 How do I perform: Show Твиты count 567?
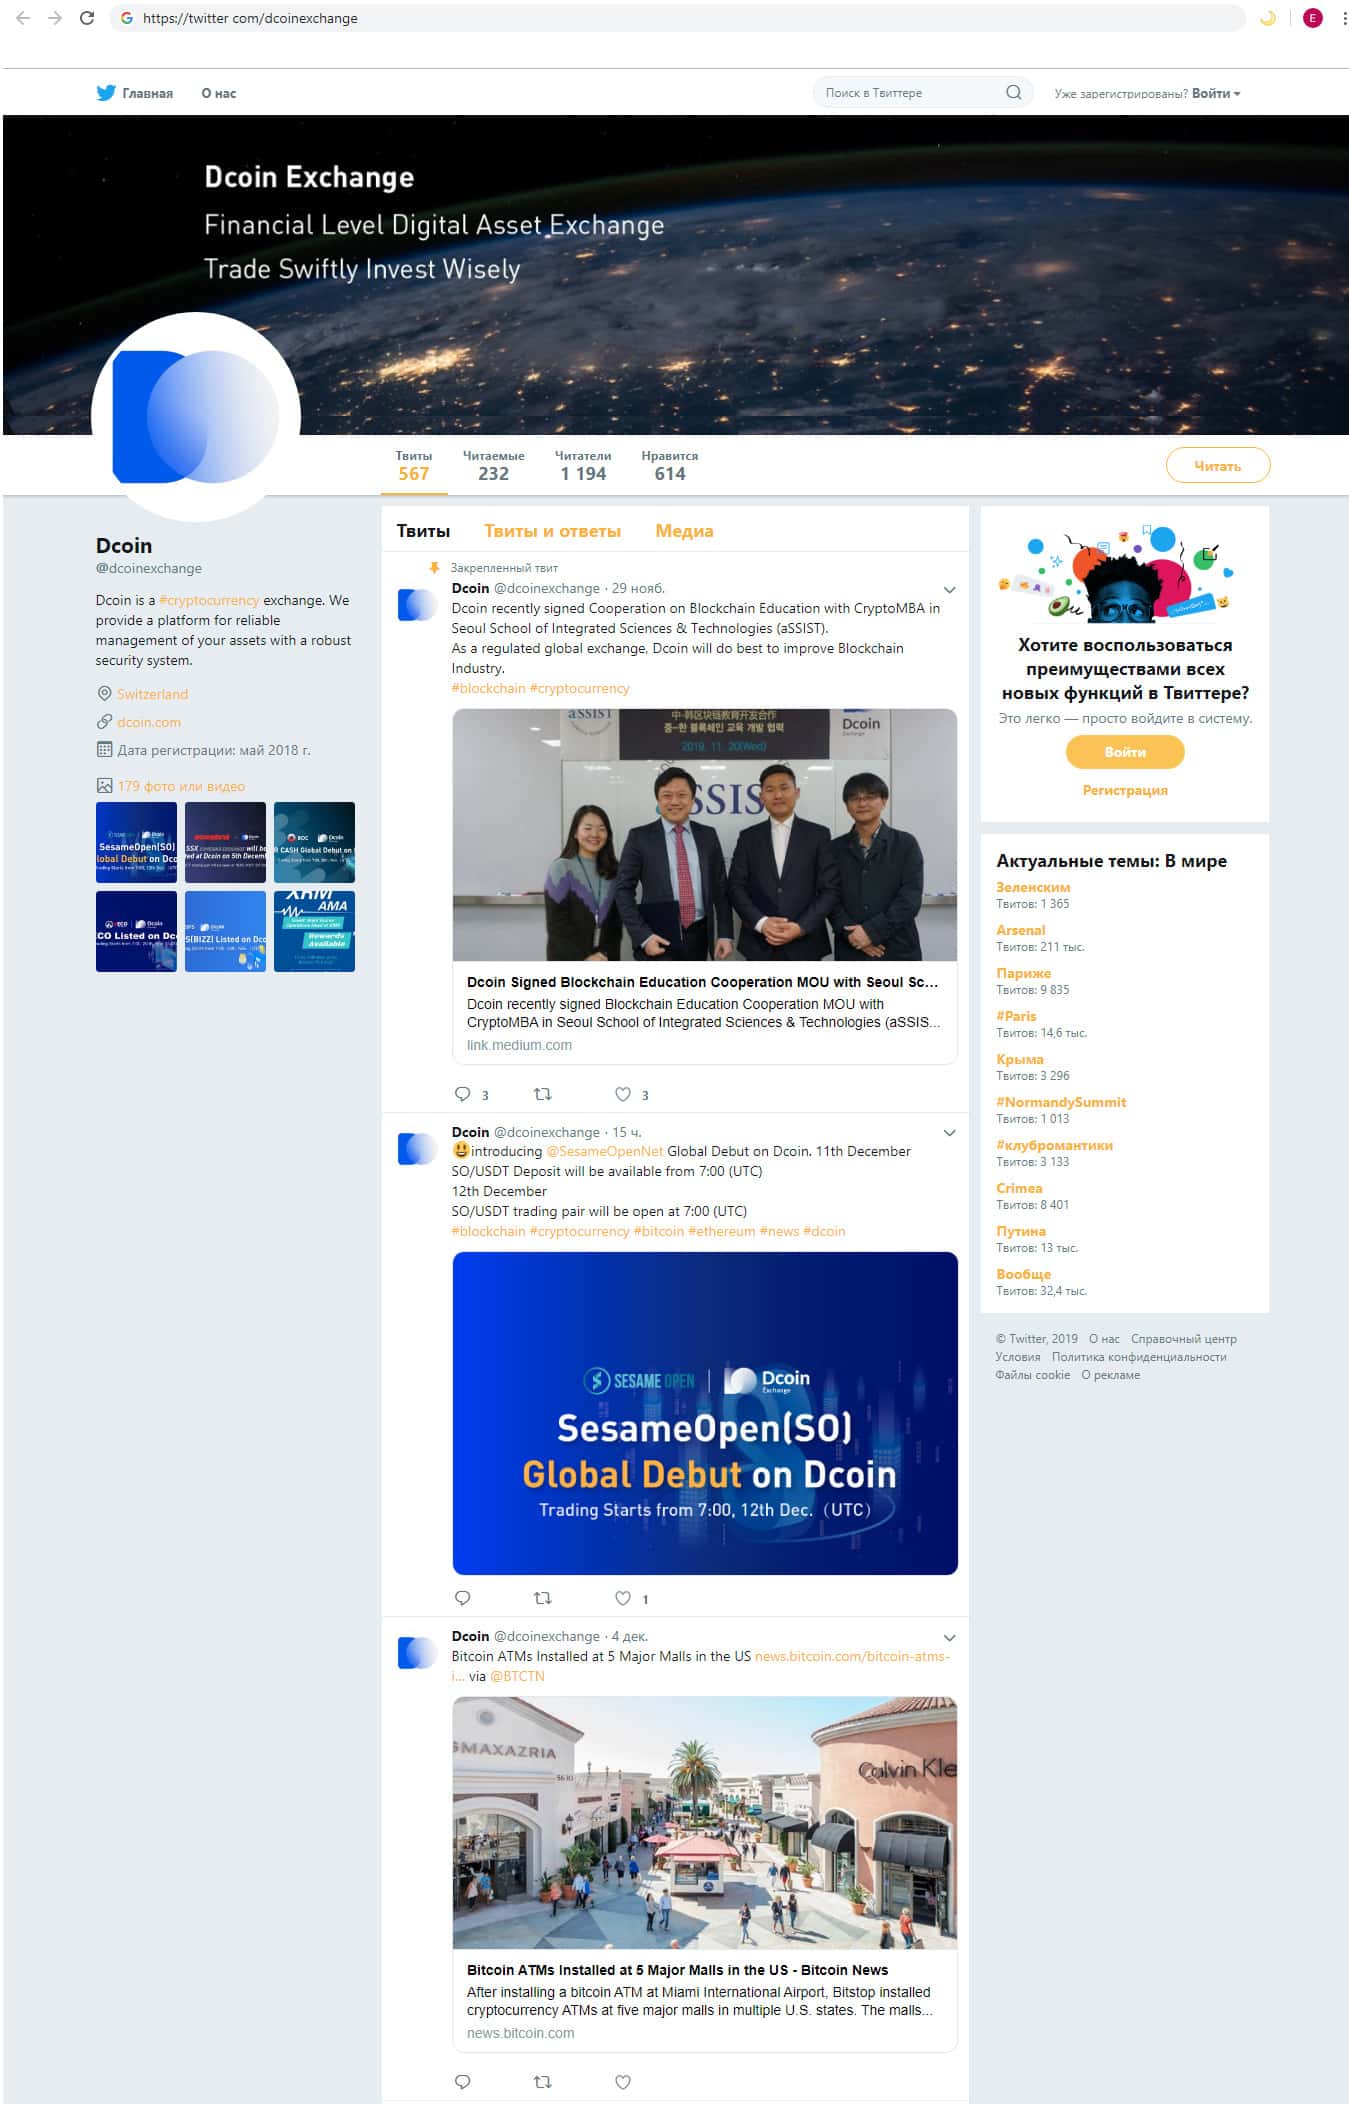coord(414,466)
